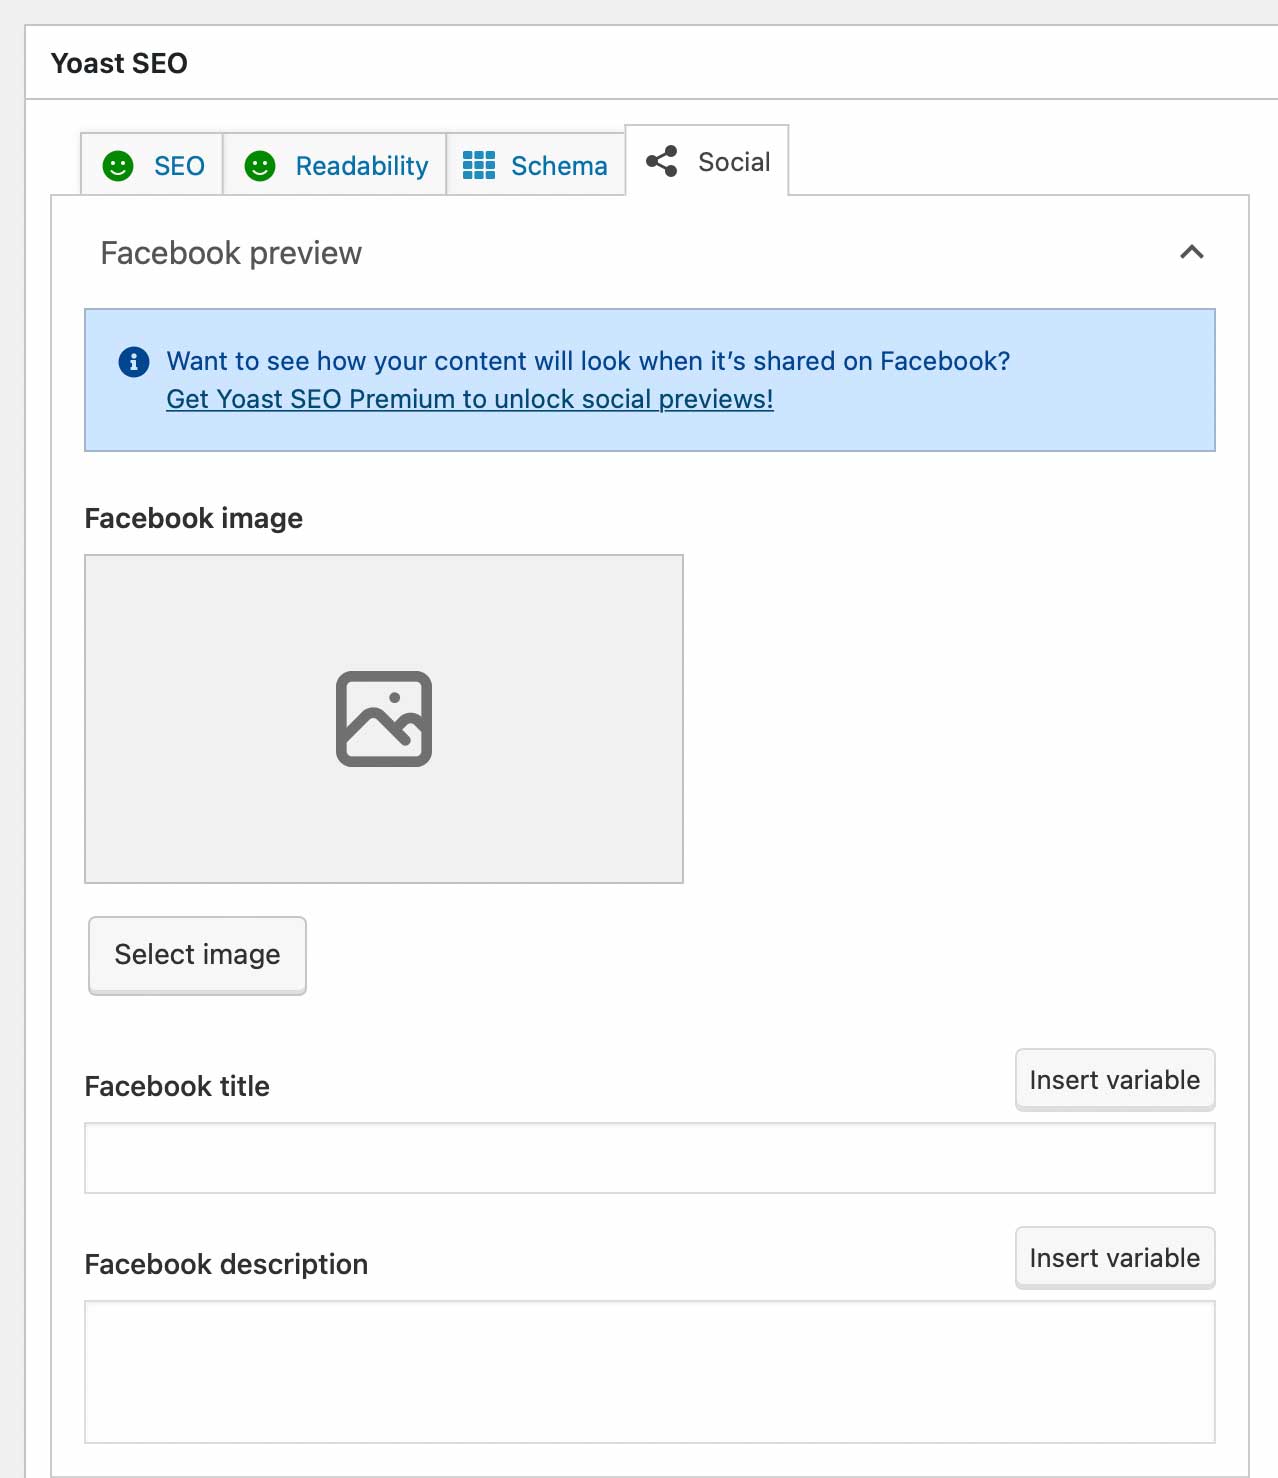Collapse the Facebook preview section
Image resolution: width=1278 pixels, height=1478 pixels.
click(1191, 253)
